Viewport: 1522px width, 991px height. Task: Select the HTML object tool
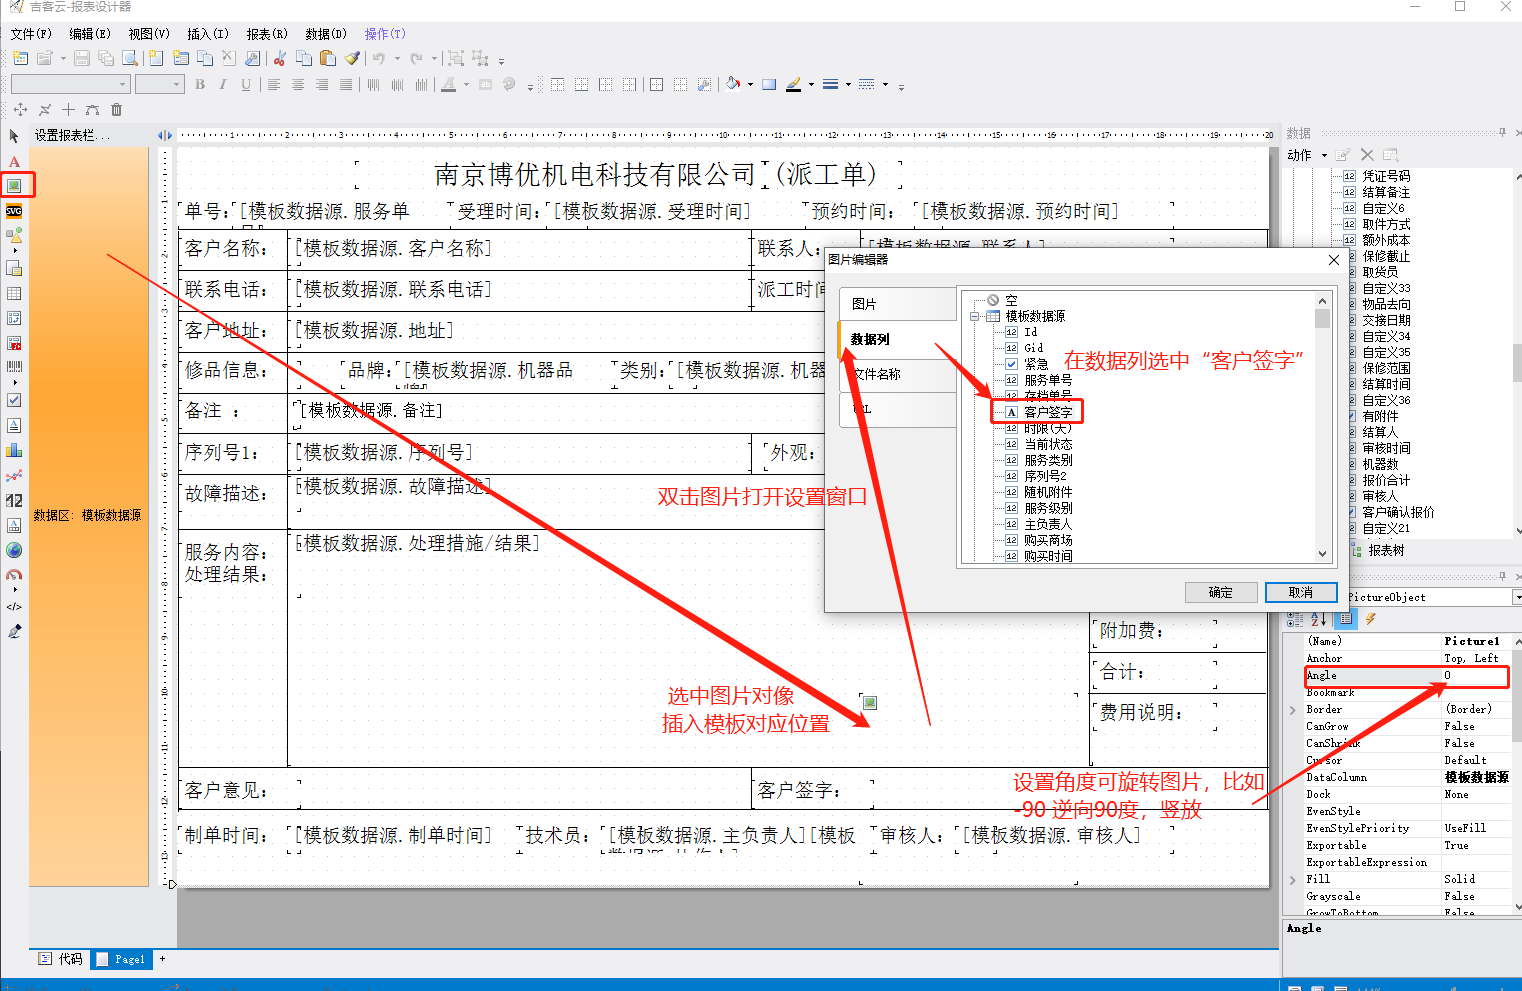14,607
